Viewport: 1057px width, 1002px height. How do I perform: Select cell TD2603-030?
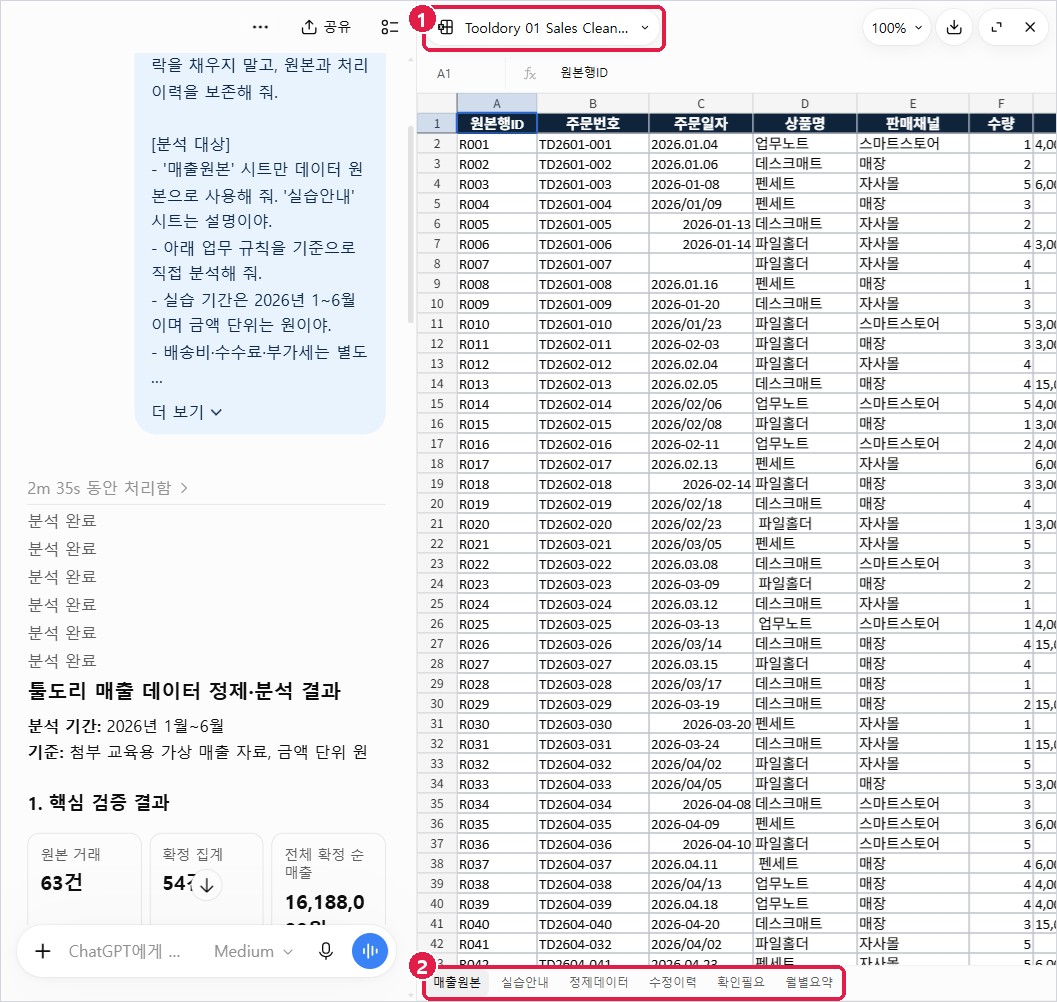pyautogui.click(x=593, y=724)
